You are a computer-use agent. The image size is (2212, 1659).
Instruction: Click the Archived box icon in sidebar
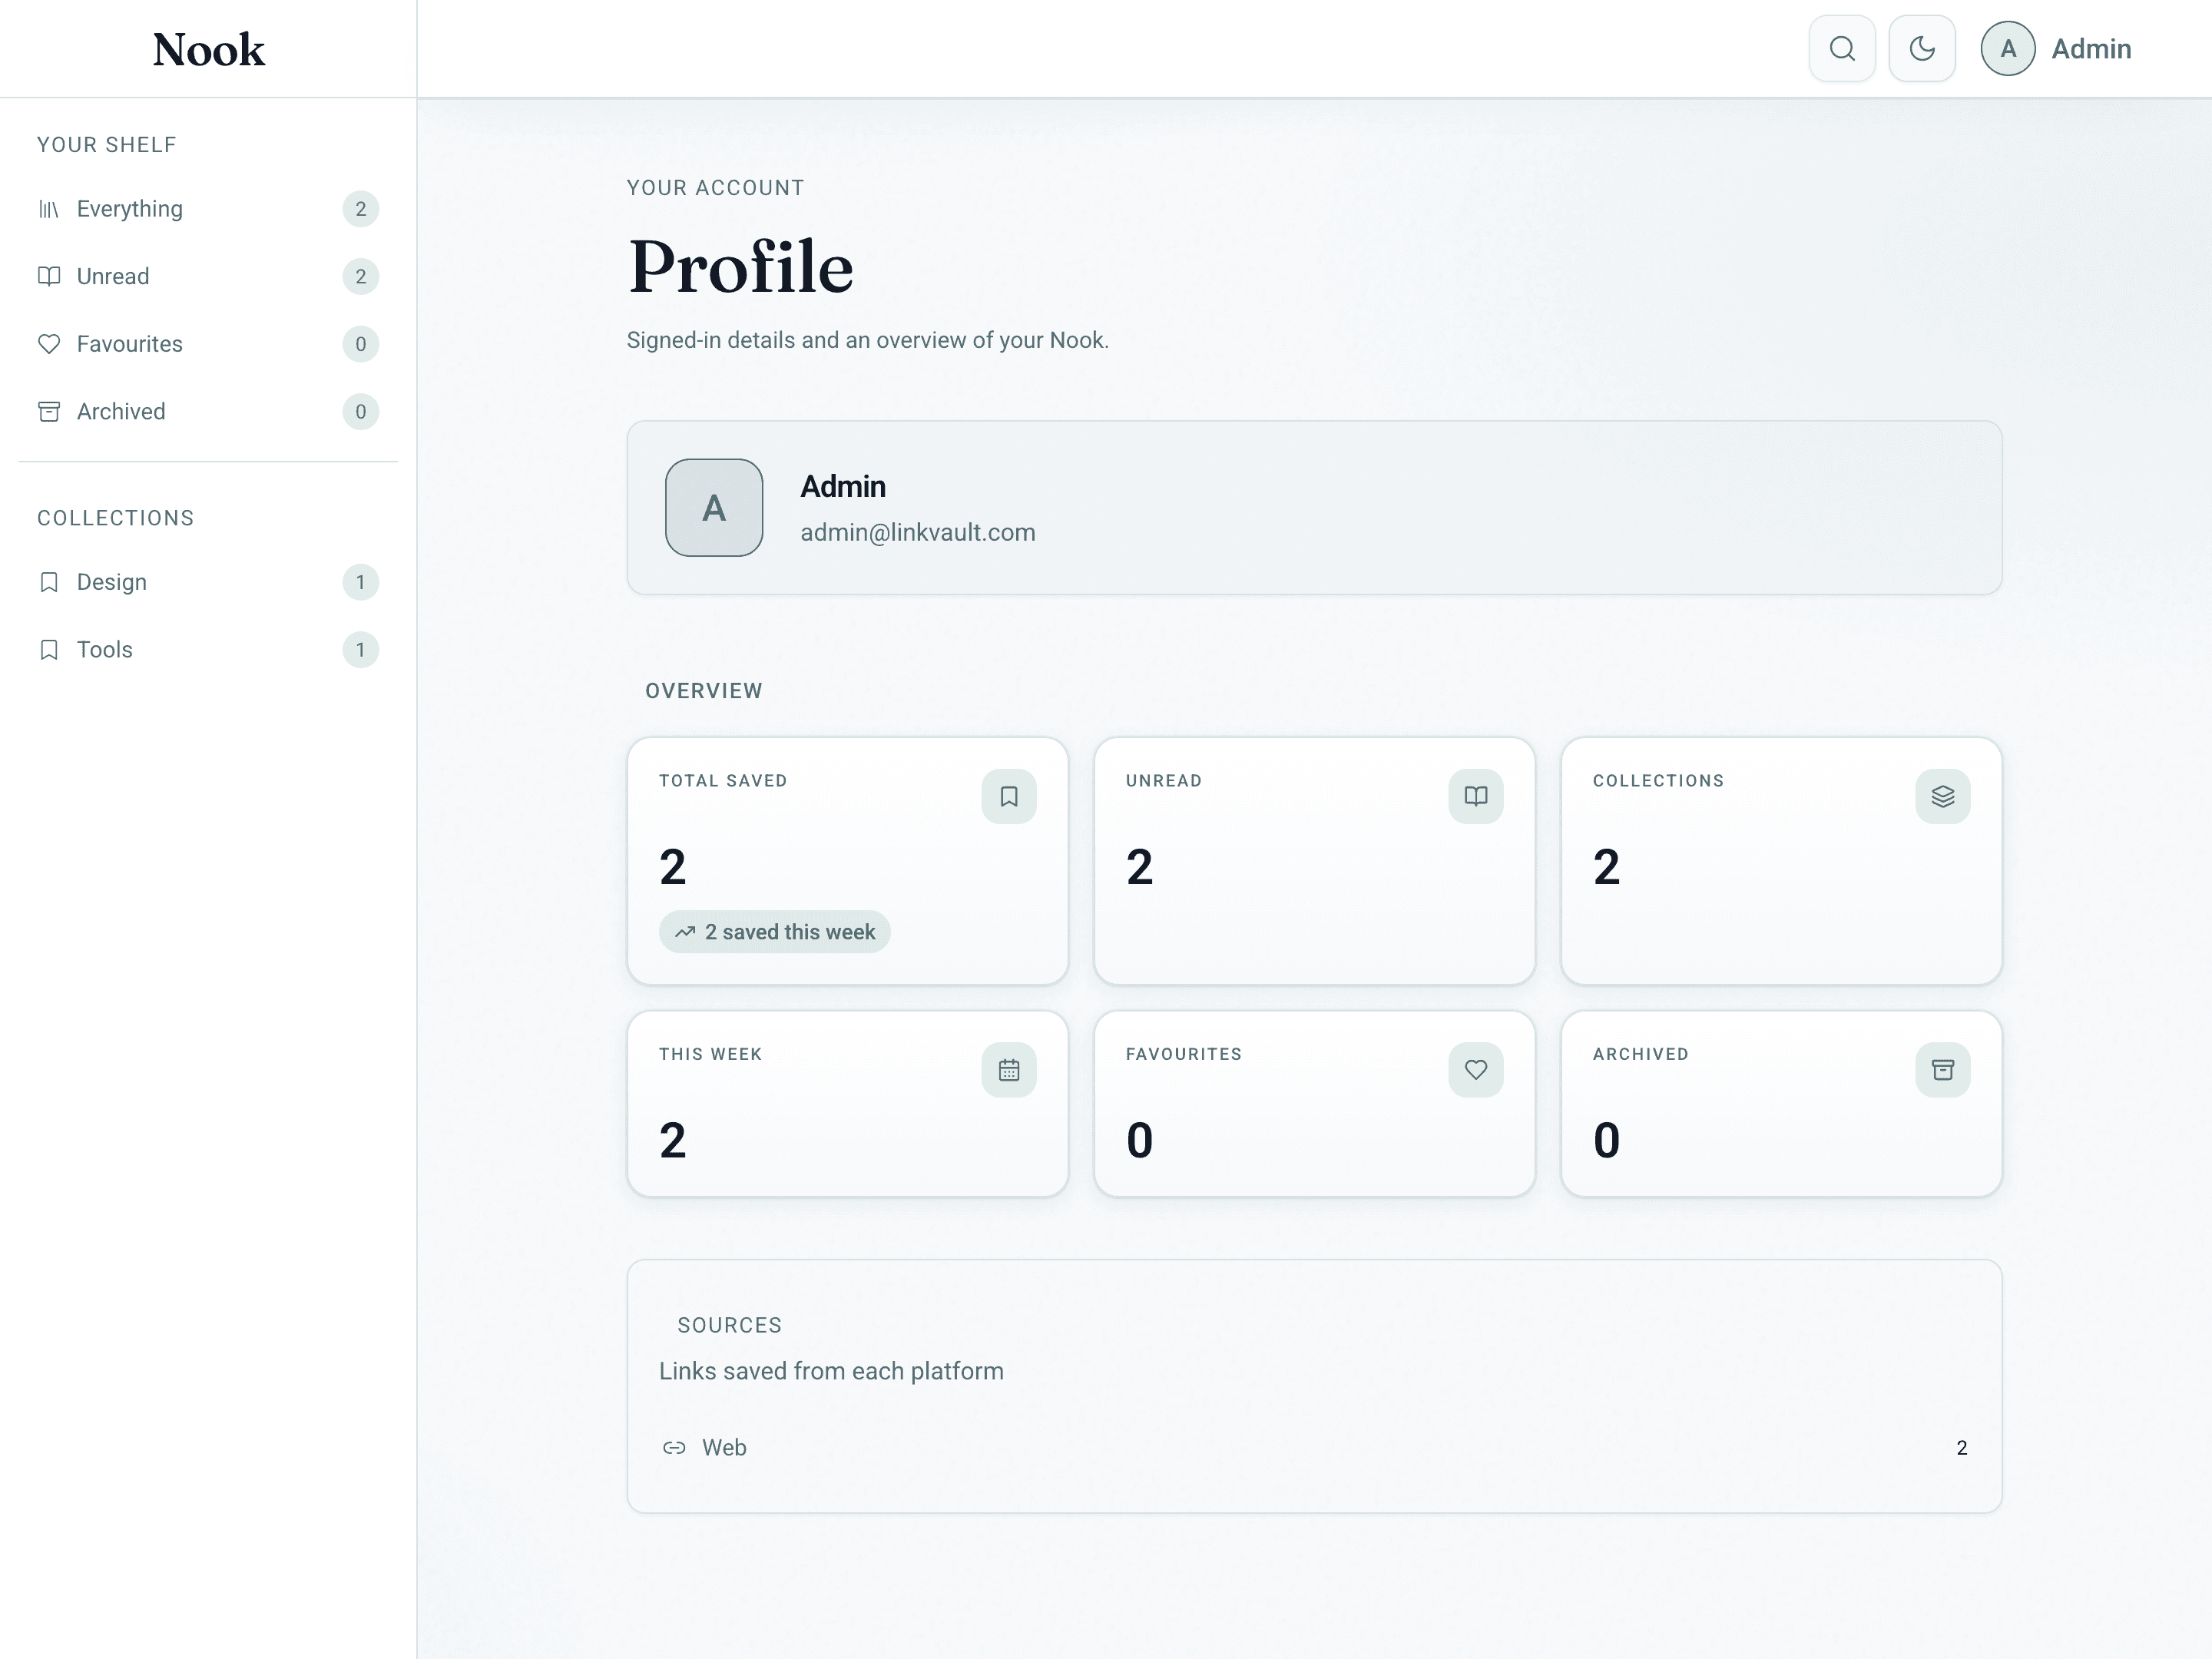click(49, 412)
